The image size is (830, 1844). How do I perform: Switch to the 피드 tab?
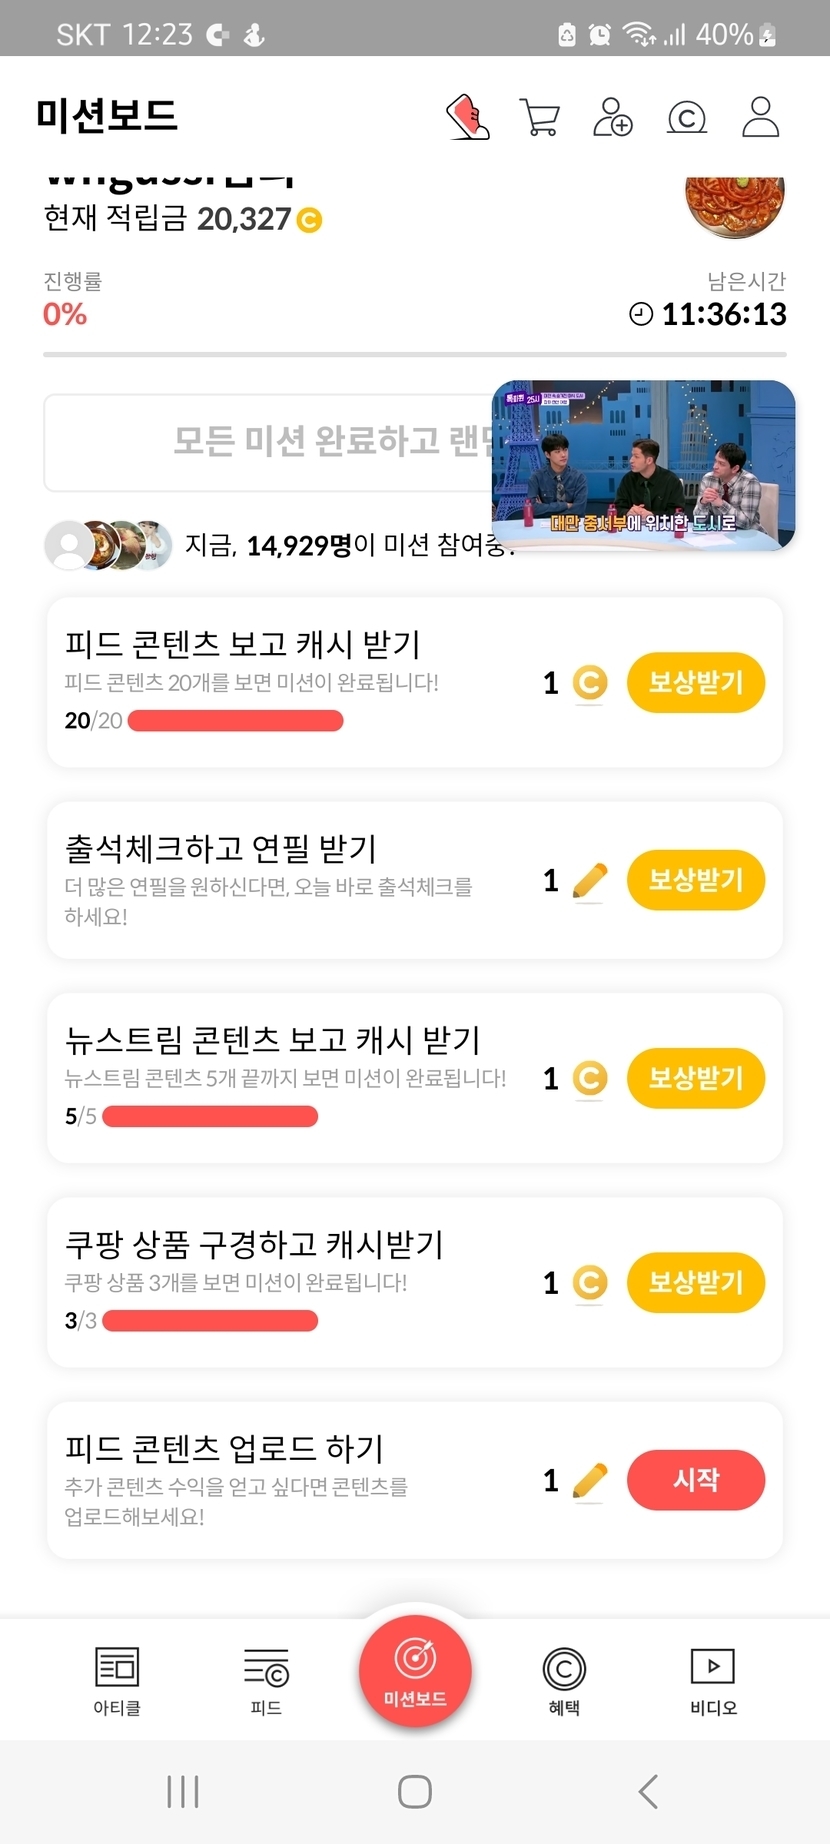pyautogui.click(x=266, y=1680)
